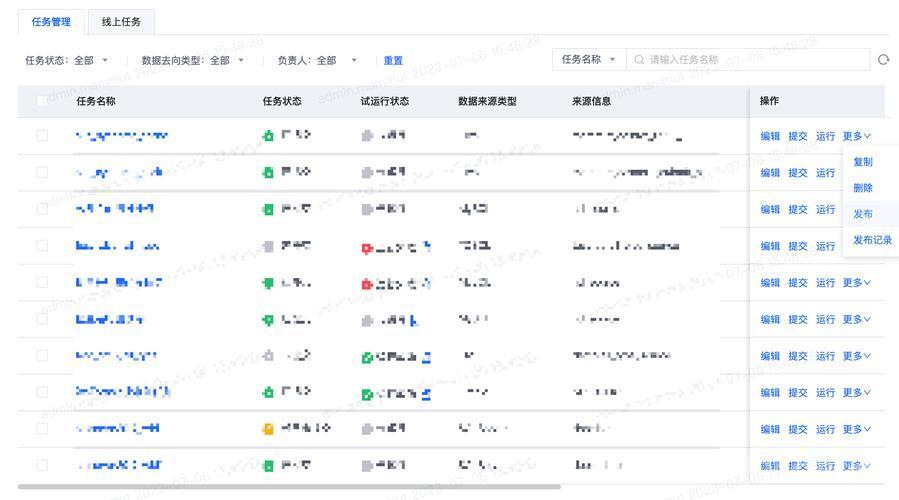Viewport: 899px width, 500px height.
Task: Switch to the 线上任务 tab
Action: click(121, 22)
